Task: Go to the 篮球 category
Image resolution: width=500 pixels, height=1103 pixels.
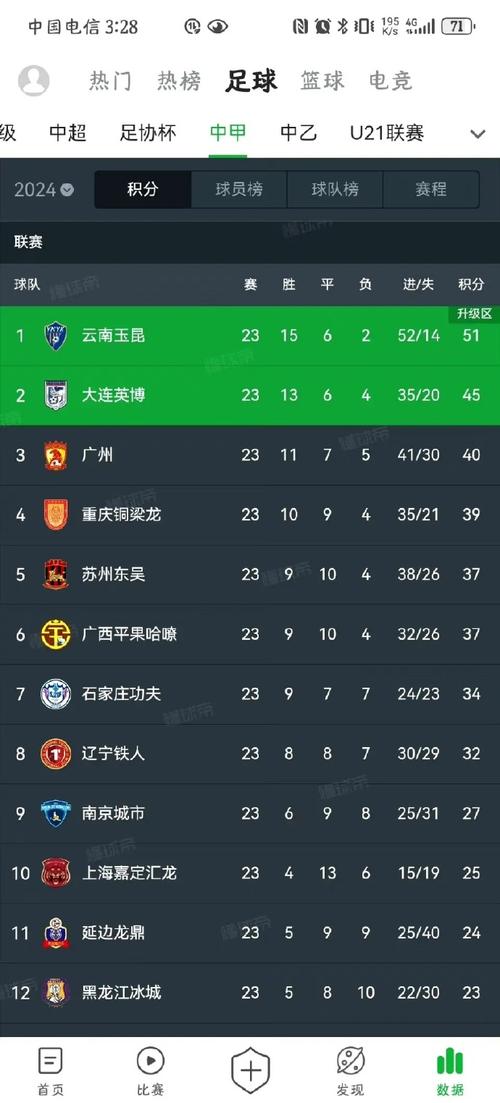Action: click(322, 81)
